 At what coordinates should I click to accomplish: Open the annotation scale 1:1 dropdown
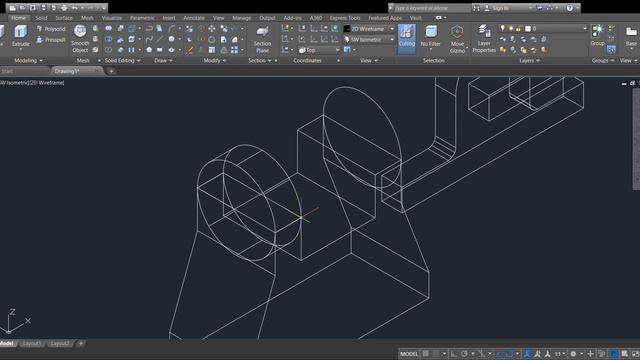click(x=560, y=353)
